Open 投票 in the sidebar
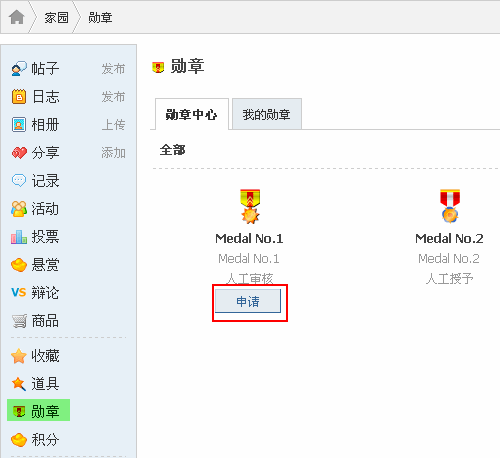Screen dimensions: 500x458 tap(45, 237)
